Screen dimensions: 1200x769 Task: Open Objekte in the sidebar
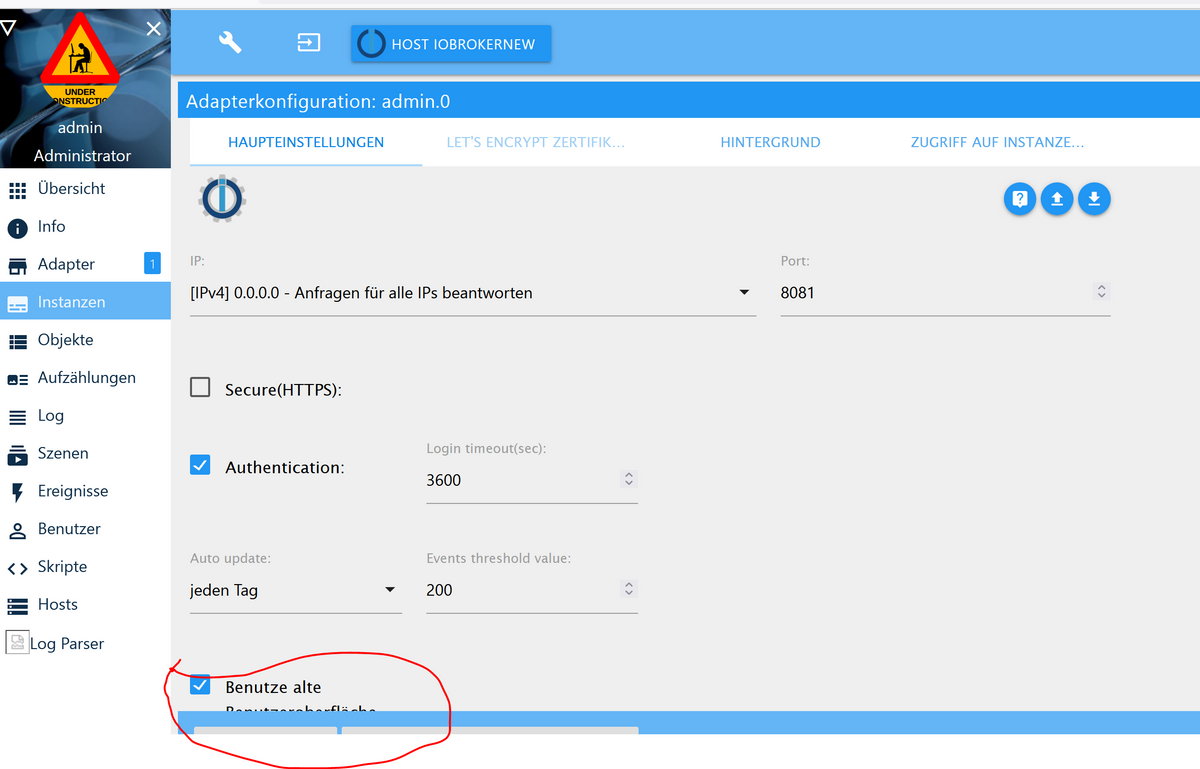click(x=85, y=340)
